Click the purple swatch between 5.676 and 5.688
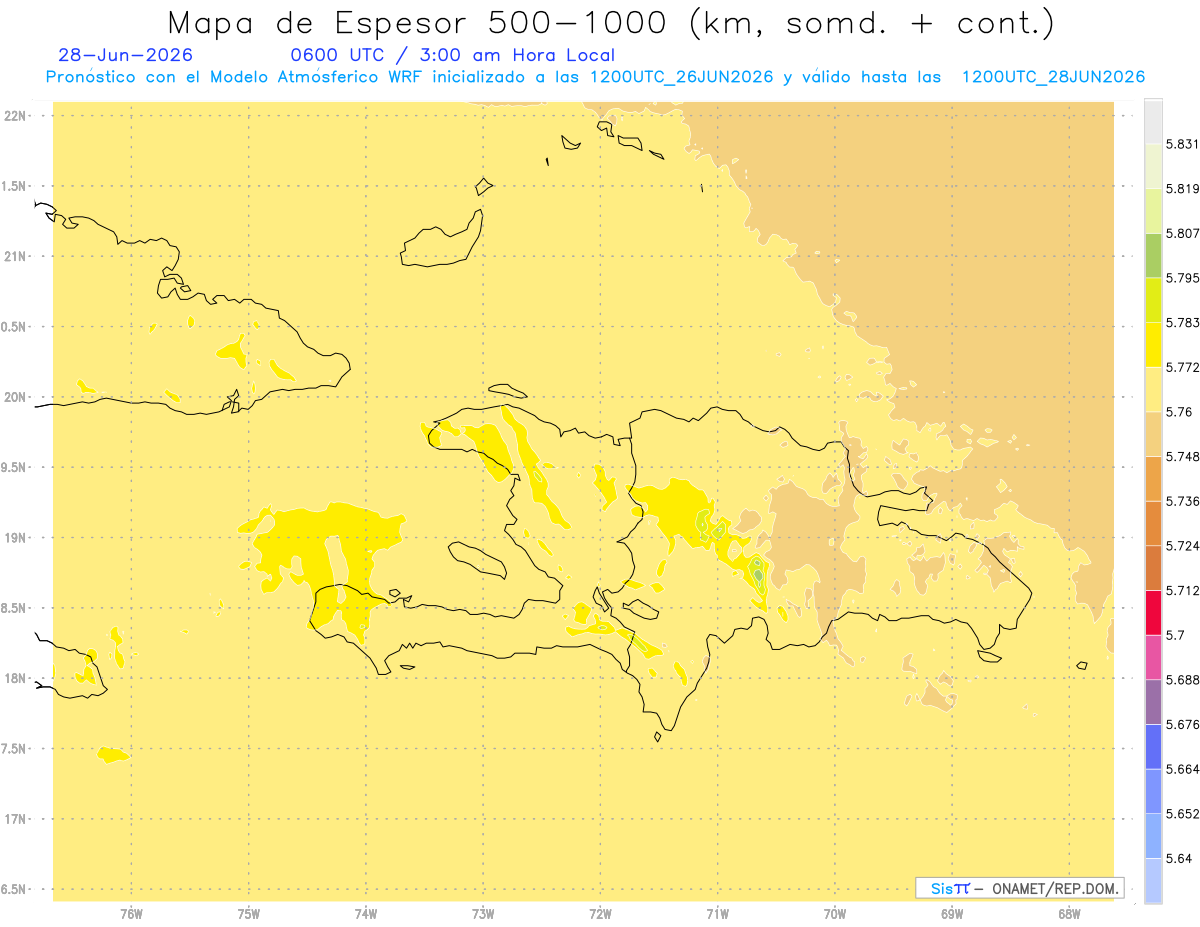This screenshot has width=1200, height=927. tap(1153, 702)
